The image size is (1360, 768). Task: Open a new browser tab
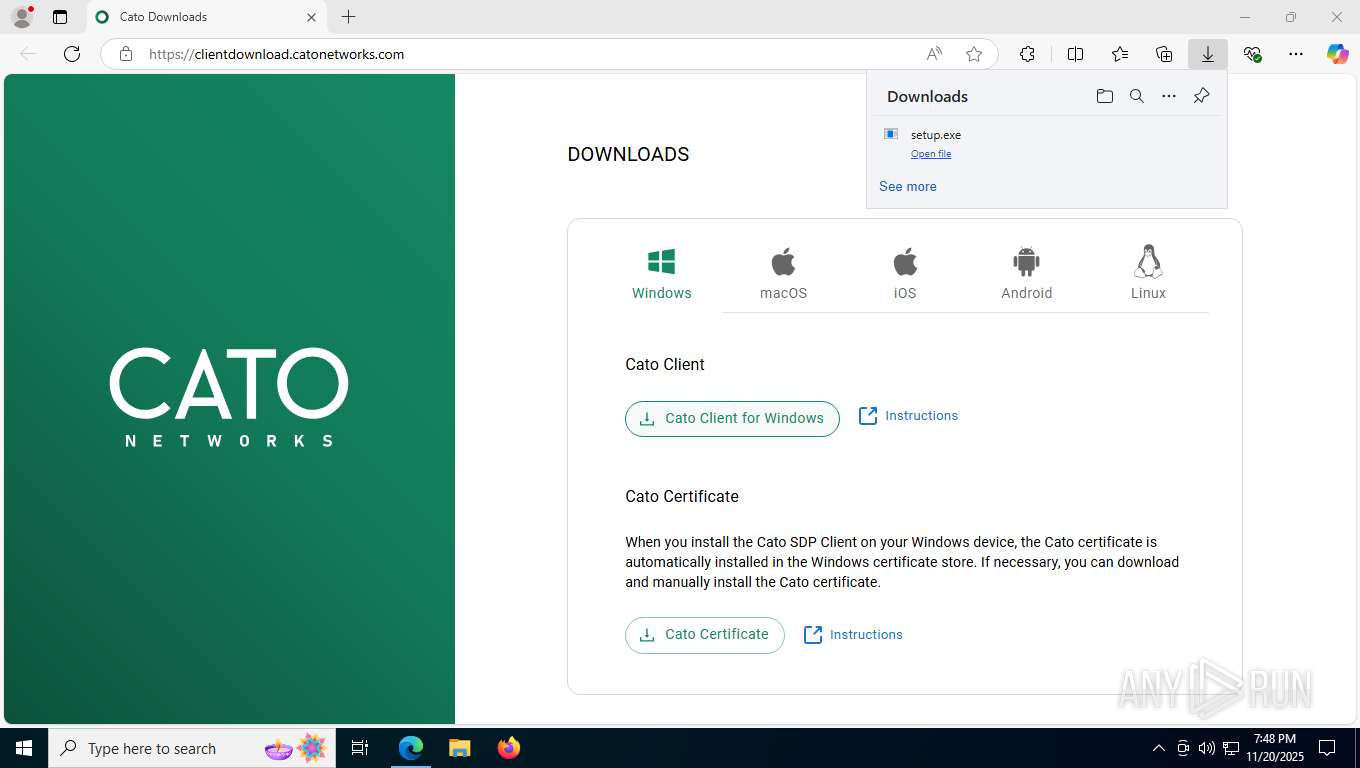point(348,17)
